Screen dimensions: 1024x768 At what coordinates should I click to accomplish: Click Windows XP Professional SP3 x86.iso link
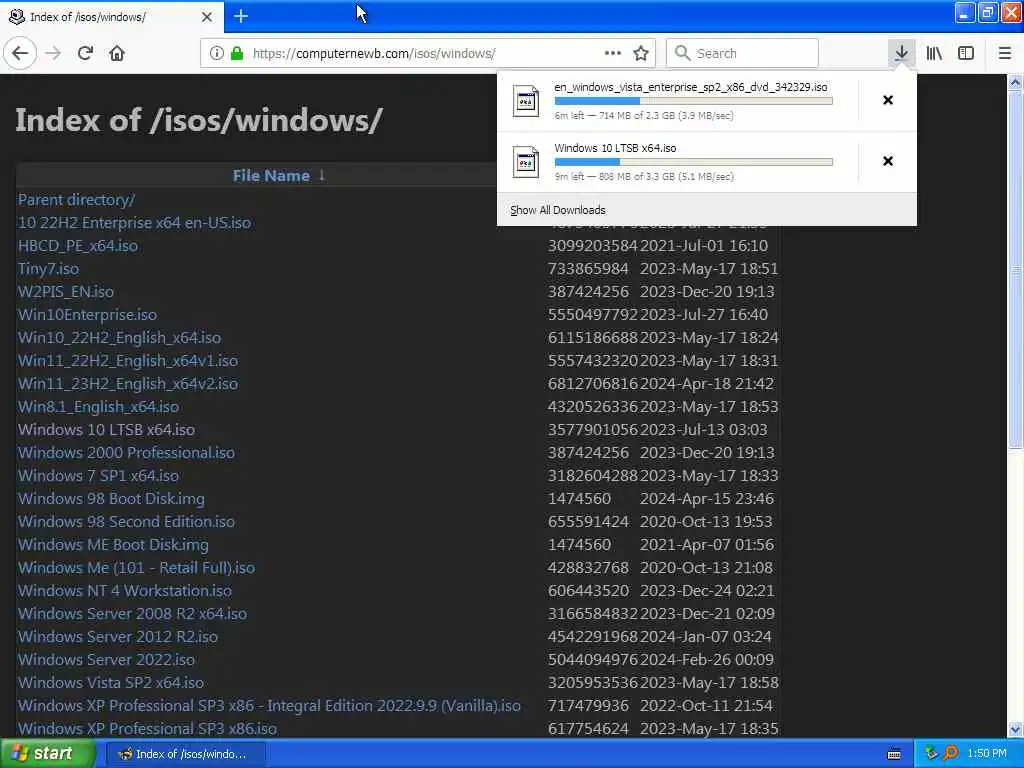(x=148, y=728)
